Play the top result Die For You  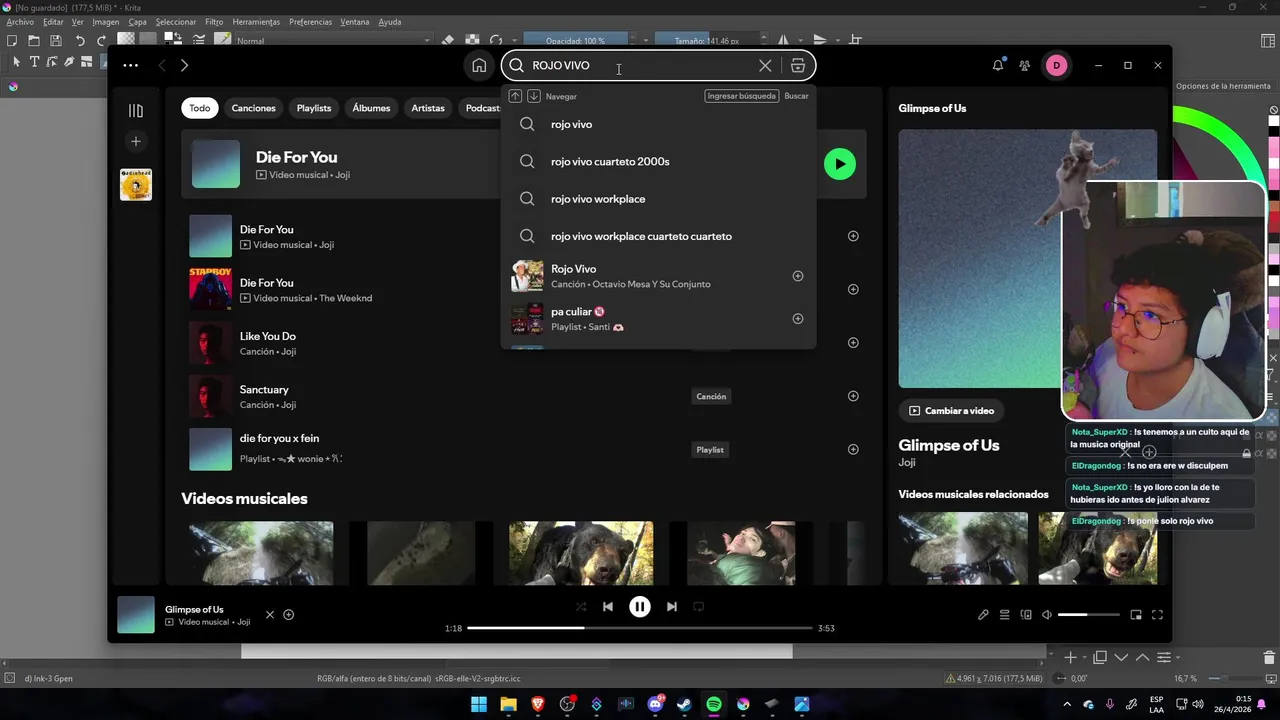(840, 164)
